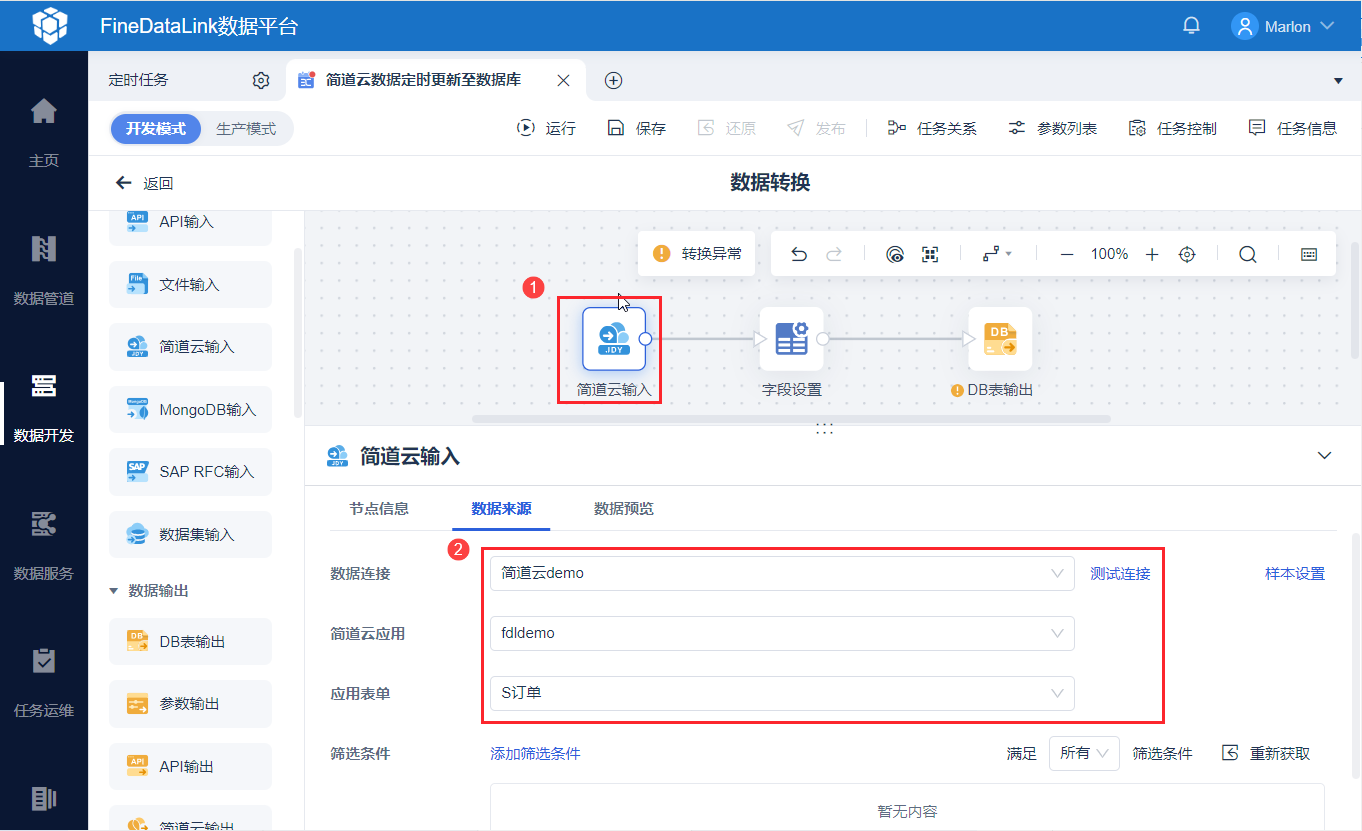This screenshot has height=831, width=1362.
Task: Select the 字段设置 node on canvas
Action: pos(791,339)
